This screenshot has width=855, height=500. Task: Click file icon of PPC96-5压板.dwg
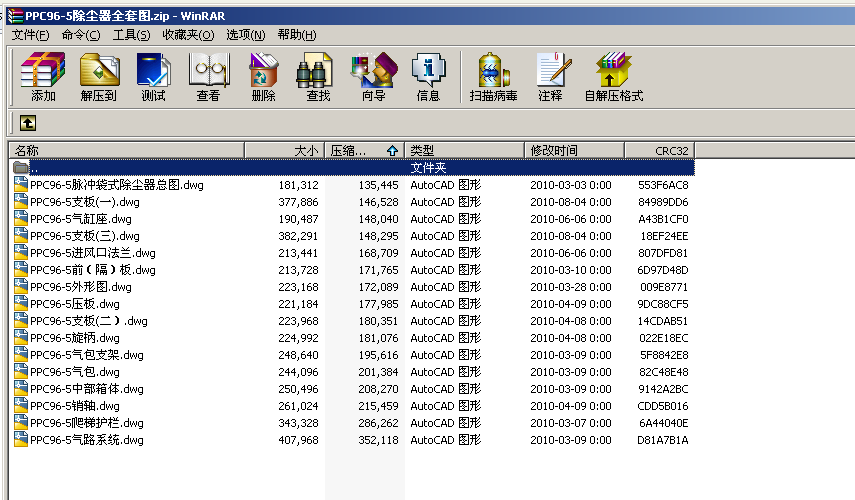pyautogui.click(x=21, y=304)
